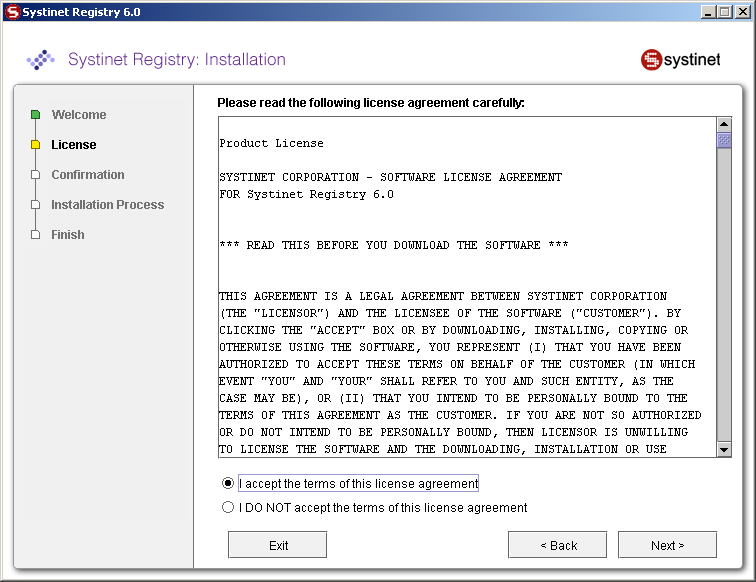Close the Systinet Registry installer window
This screenshot has width=756, height=582.
tap(742, 12)
